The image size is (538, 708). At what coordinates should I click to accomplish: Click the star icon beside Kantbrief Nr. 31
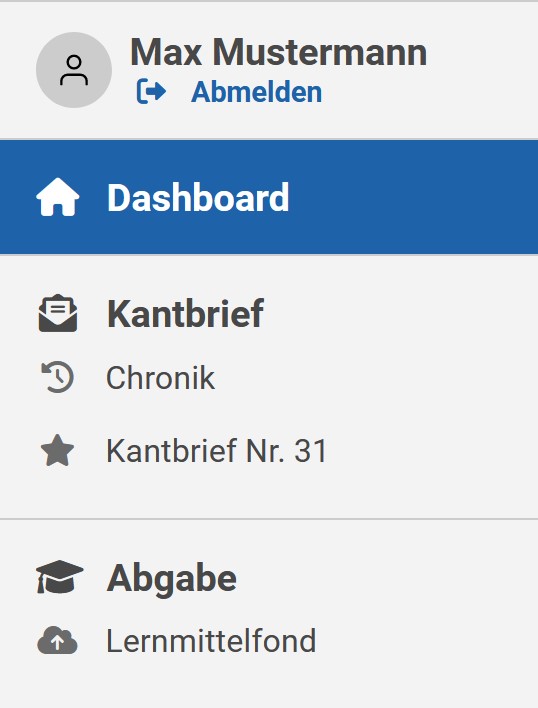pyautogui.click(x=58, y=451)
